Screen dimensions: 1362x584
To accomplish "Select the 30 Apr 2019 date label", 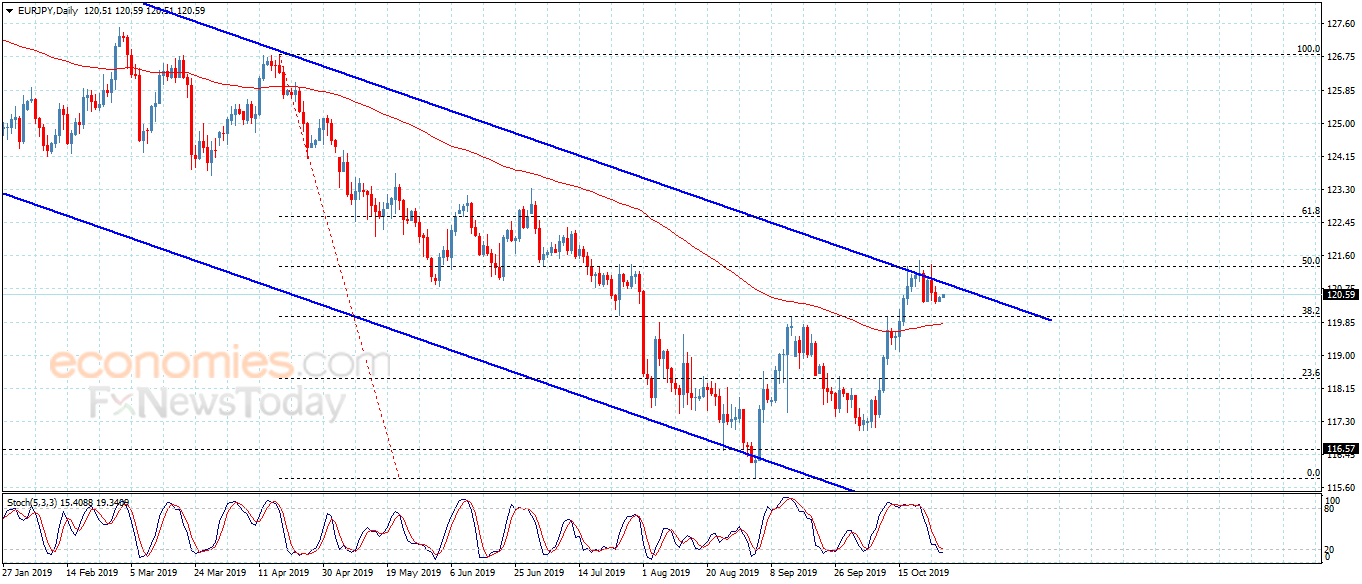I will pos(349,574).
